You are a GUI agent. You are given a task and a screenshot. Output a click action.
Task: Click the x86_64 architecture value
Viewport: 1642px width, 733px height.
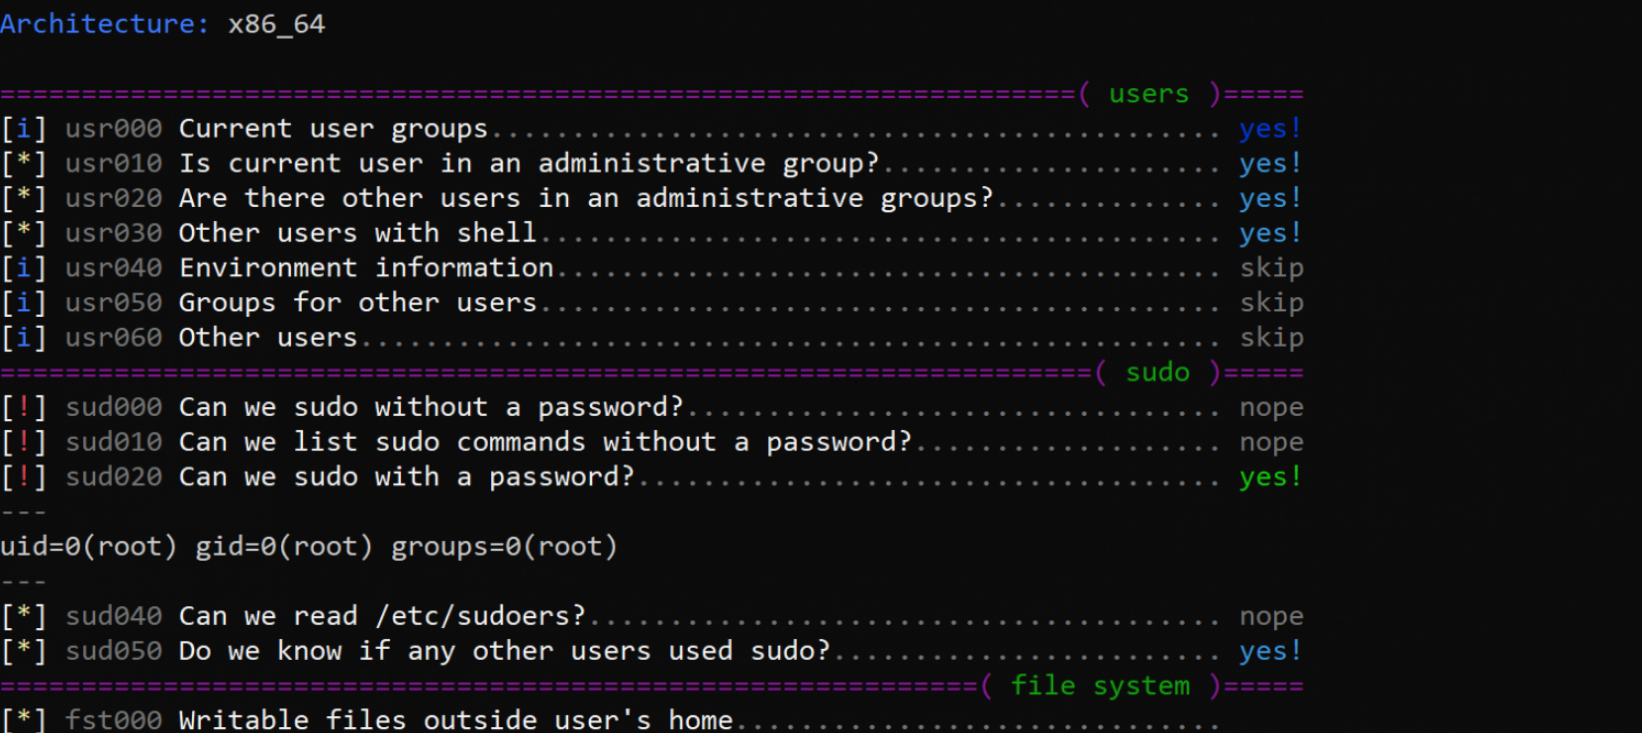pos(276,24)
